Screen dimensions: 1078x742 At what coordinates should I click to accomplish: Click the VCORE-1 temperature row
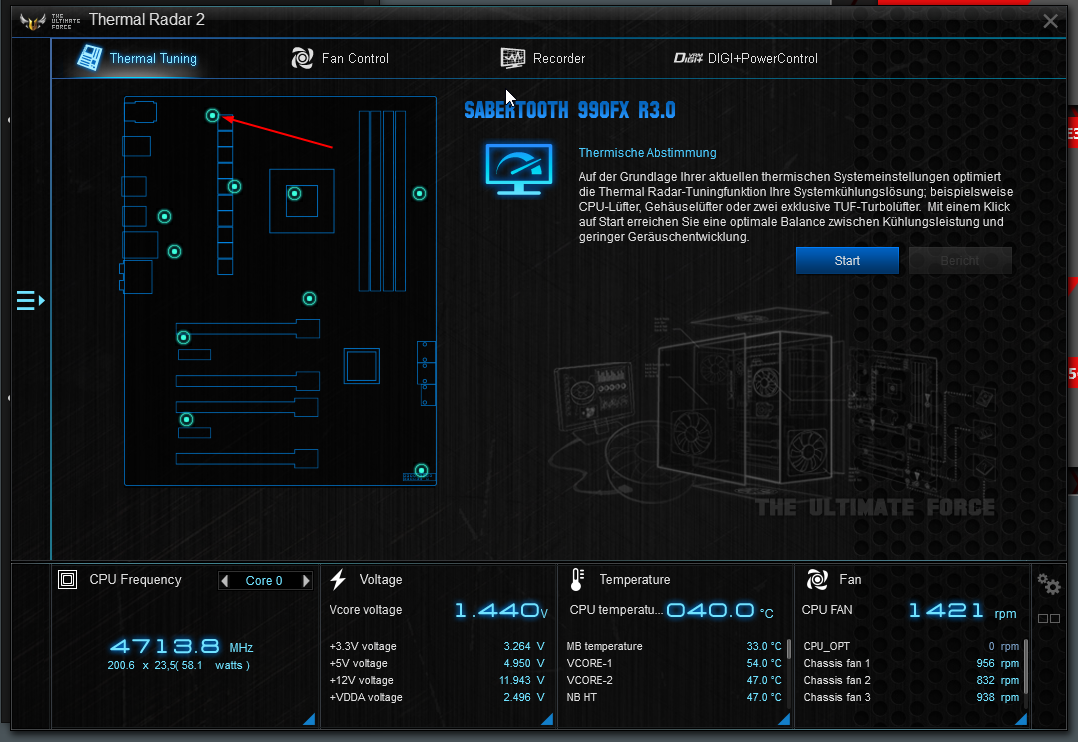[x=674, y=664]
